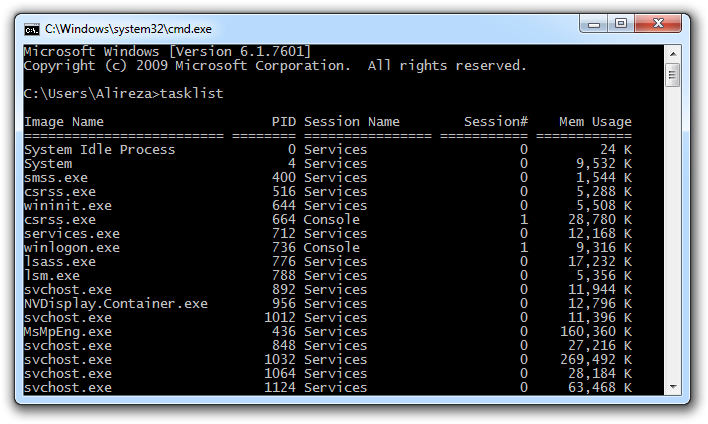Click the Mem Usage column header
This screenshot has height=424, width=708.
tap(595, 121)
